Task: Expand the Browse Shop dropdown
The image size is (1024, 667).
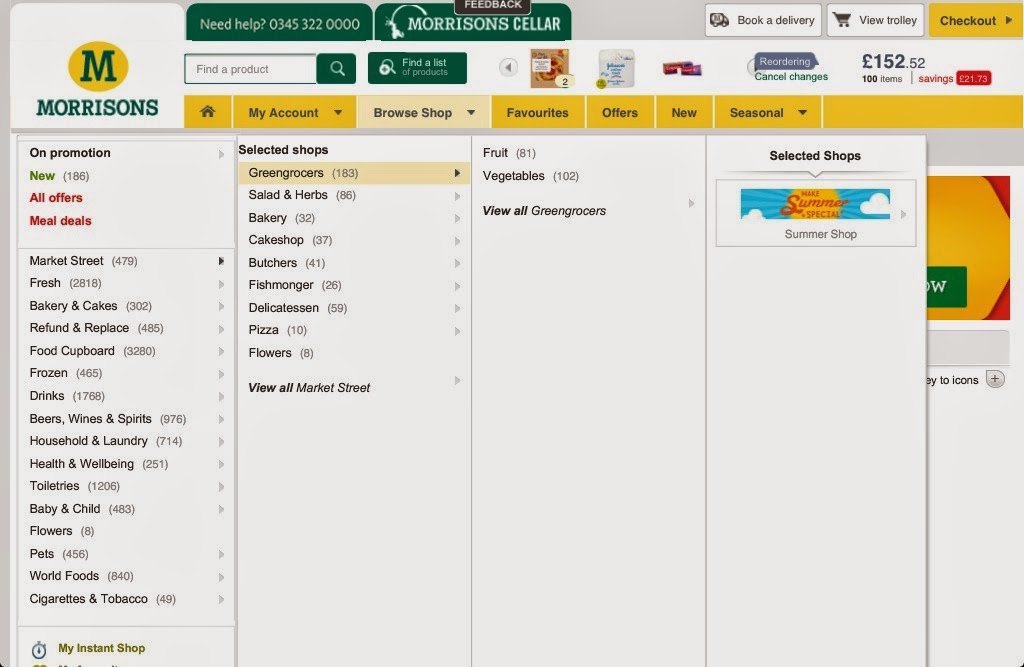Action: 424,112
